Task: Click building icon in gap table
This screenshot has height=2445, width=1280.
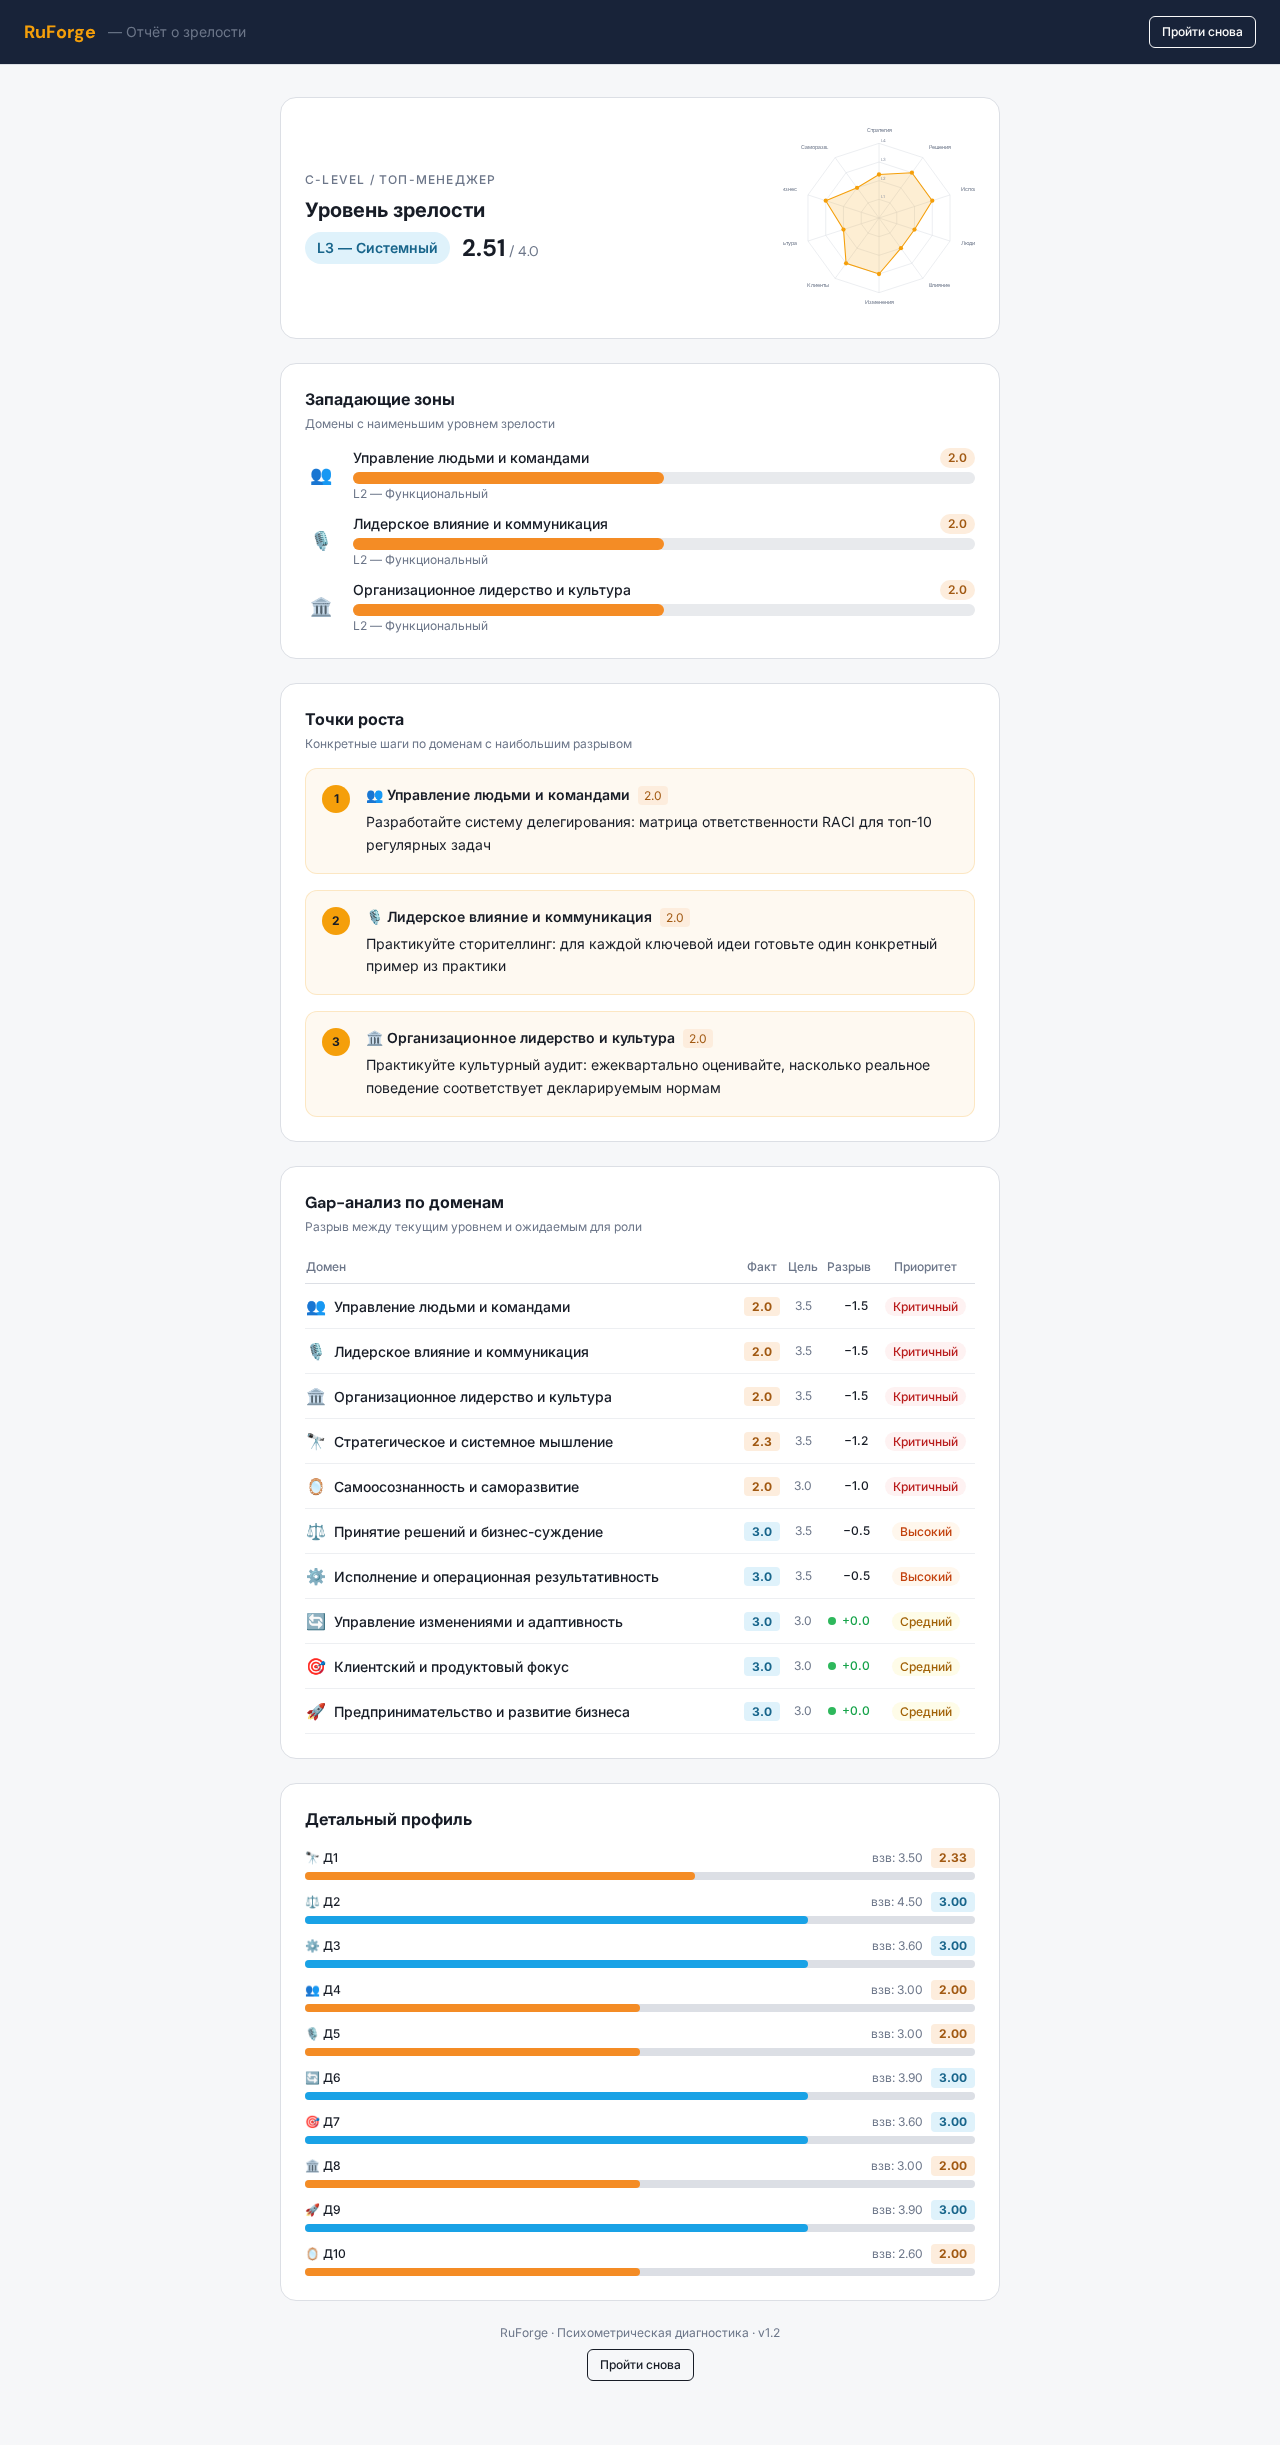Action: [x=316, y=1397]
